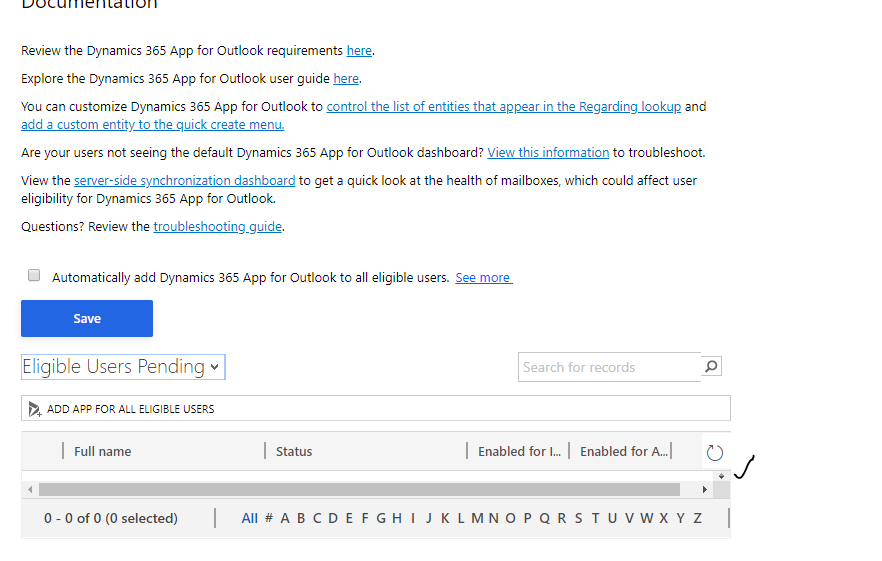The image size is (882, 561).
Task: Open the View this information link
Action: pyautogui.click(x=548, y=153)
